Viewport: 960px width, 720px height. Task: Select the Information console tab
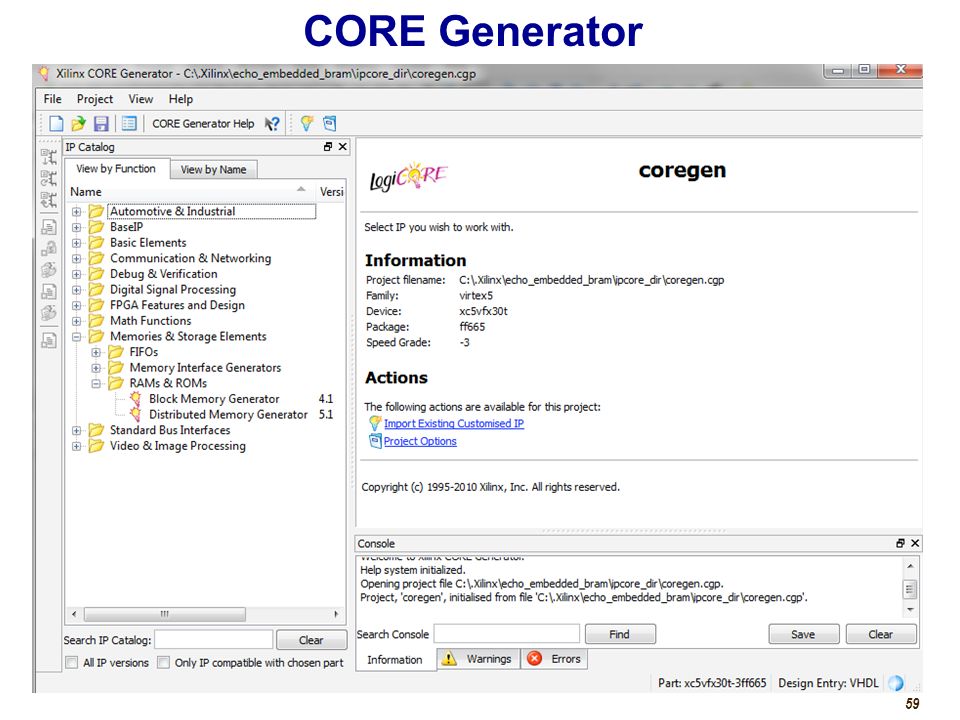(395, 659)
